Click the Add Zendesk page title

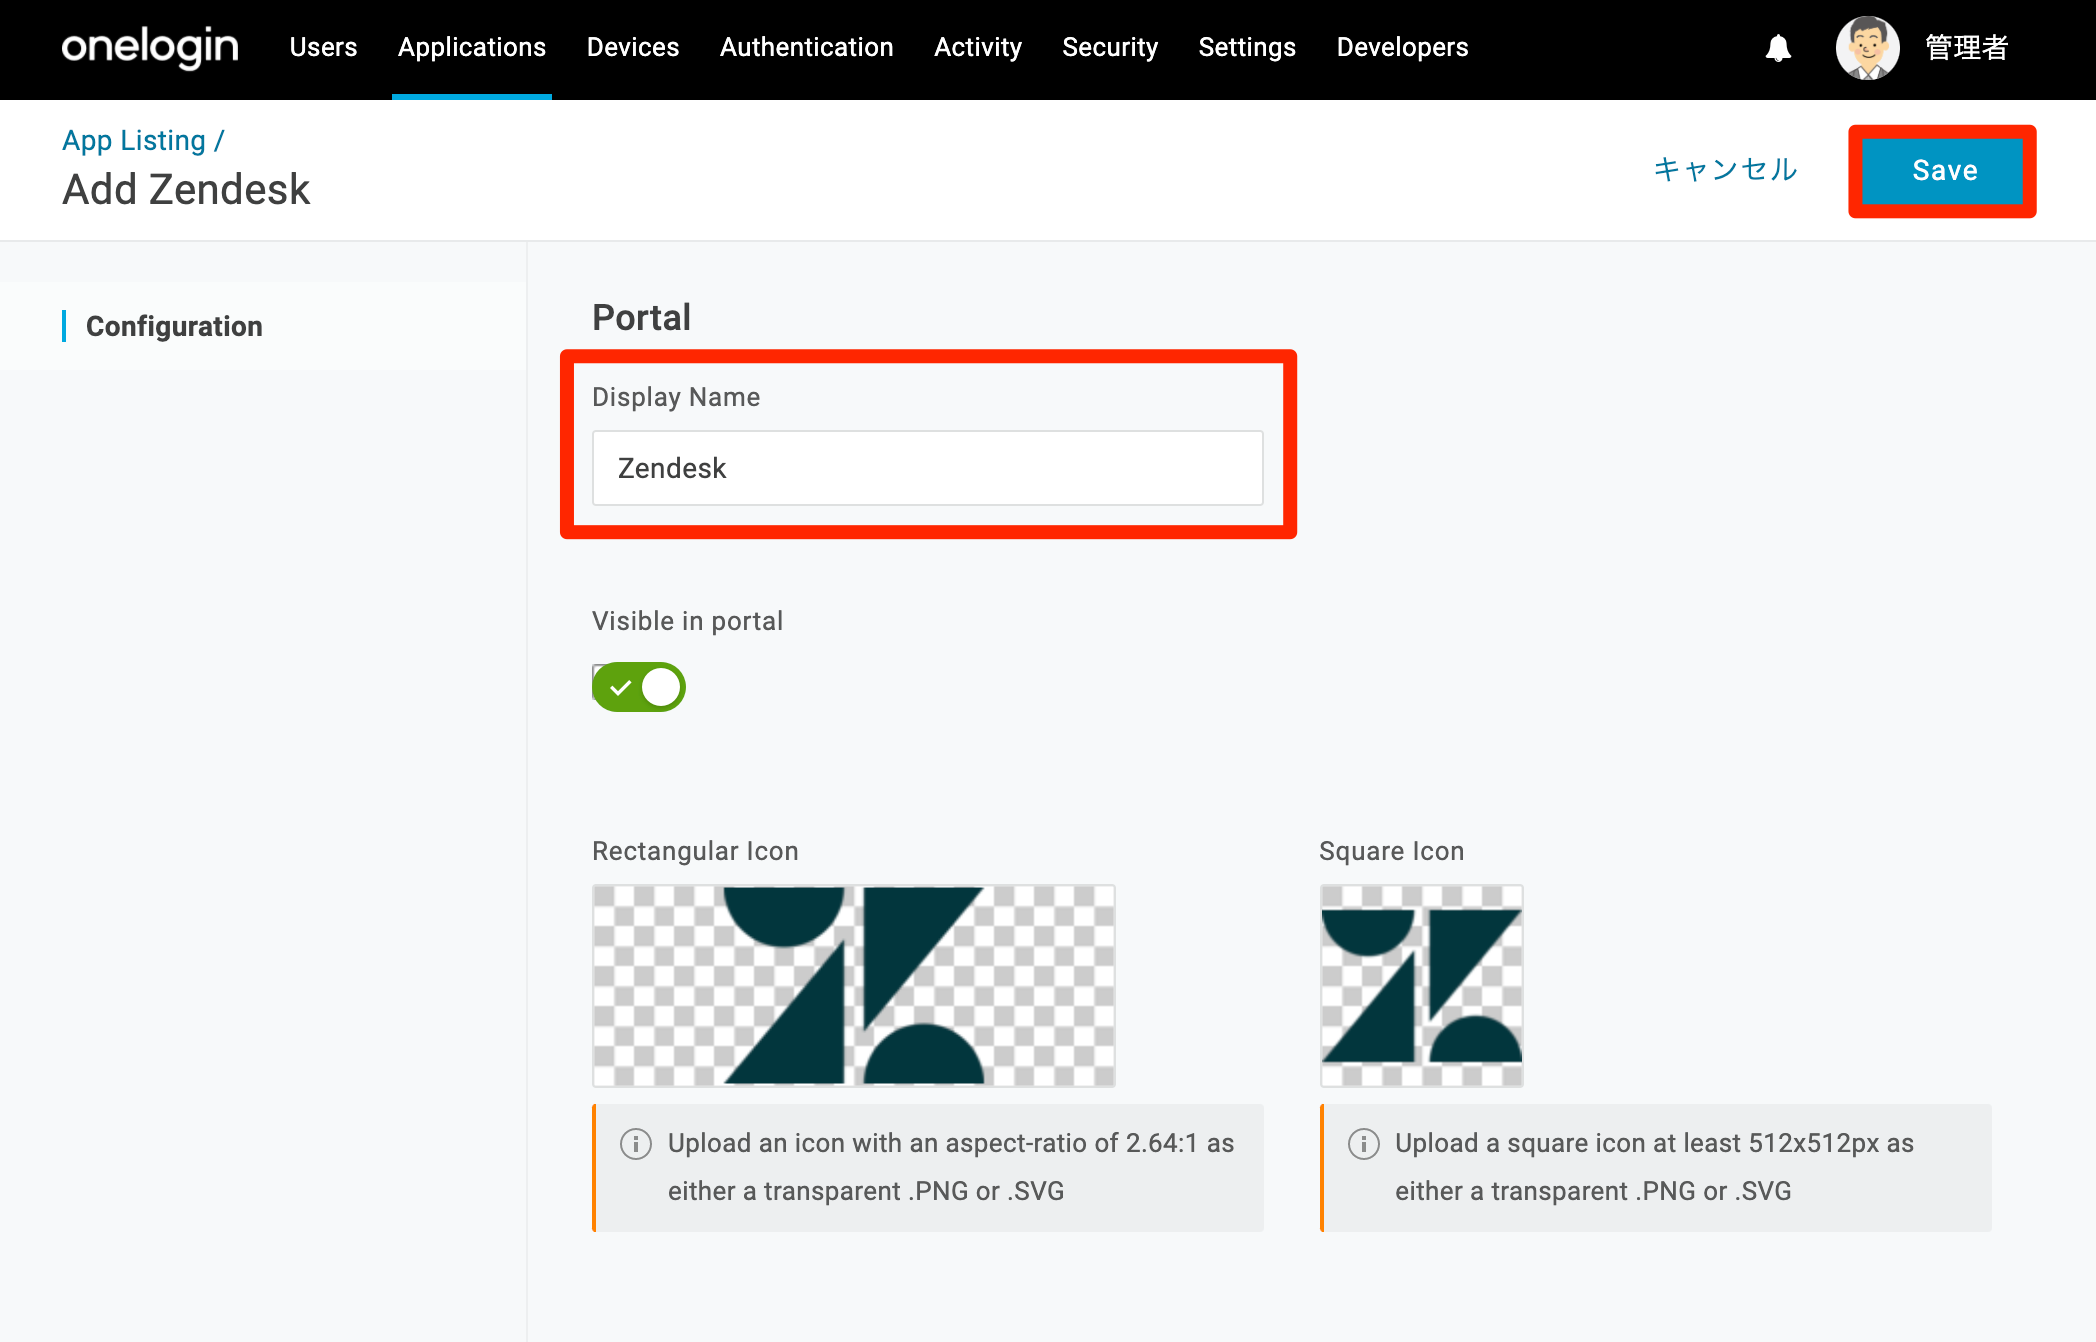pyautogui.click(x=186, y=189)
